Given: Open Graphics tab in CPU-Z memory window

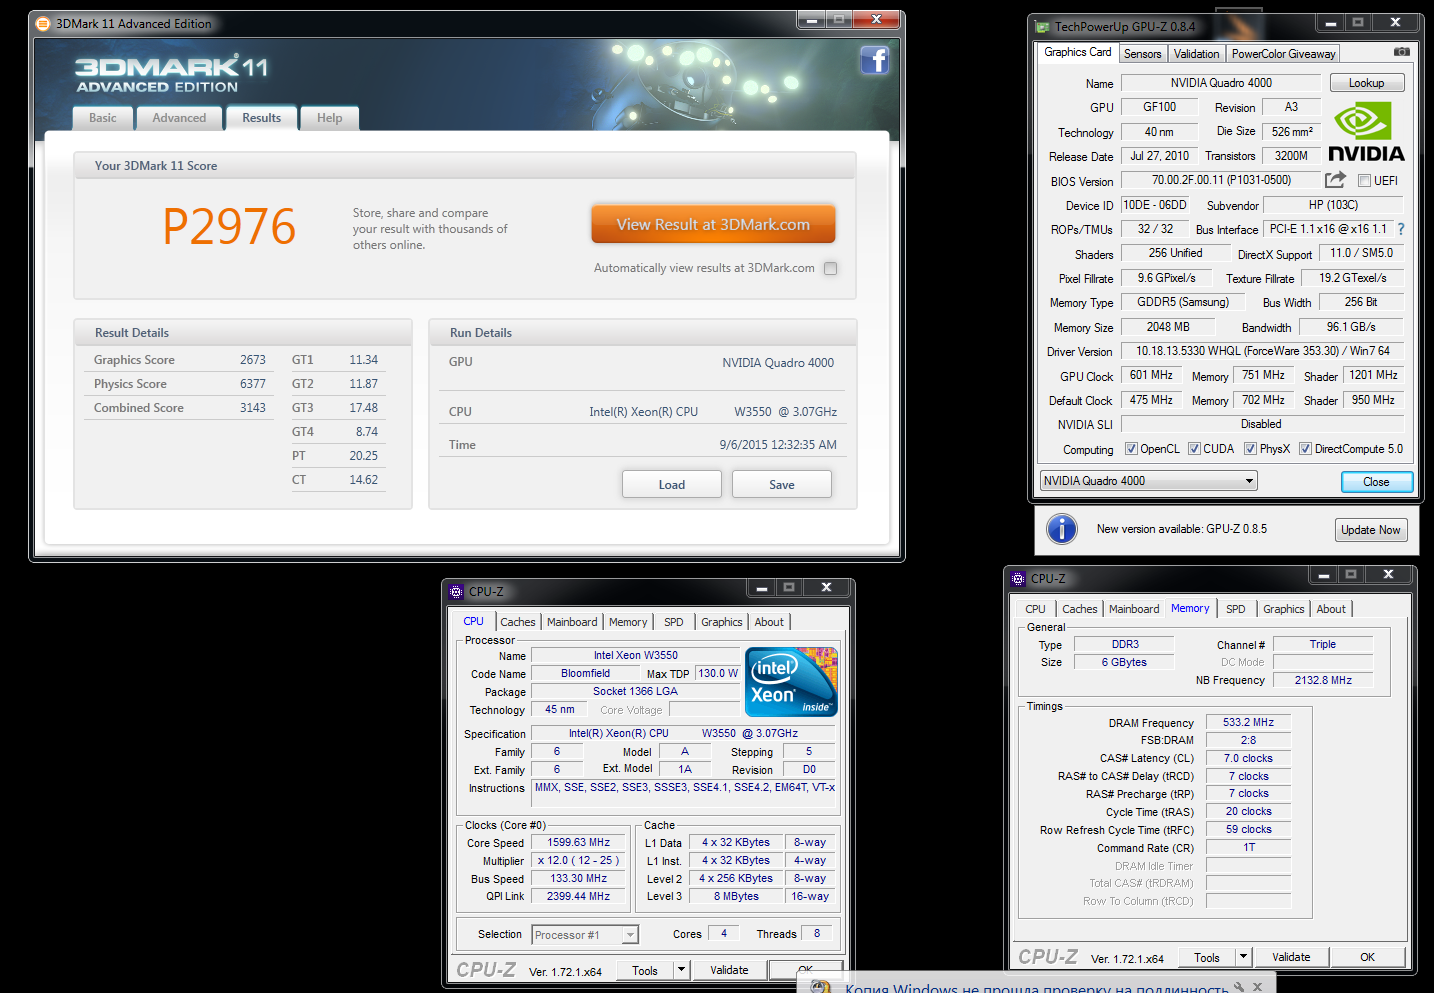Looking at the screenshot, I should tap(1283, 609).
